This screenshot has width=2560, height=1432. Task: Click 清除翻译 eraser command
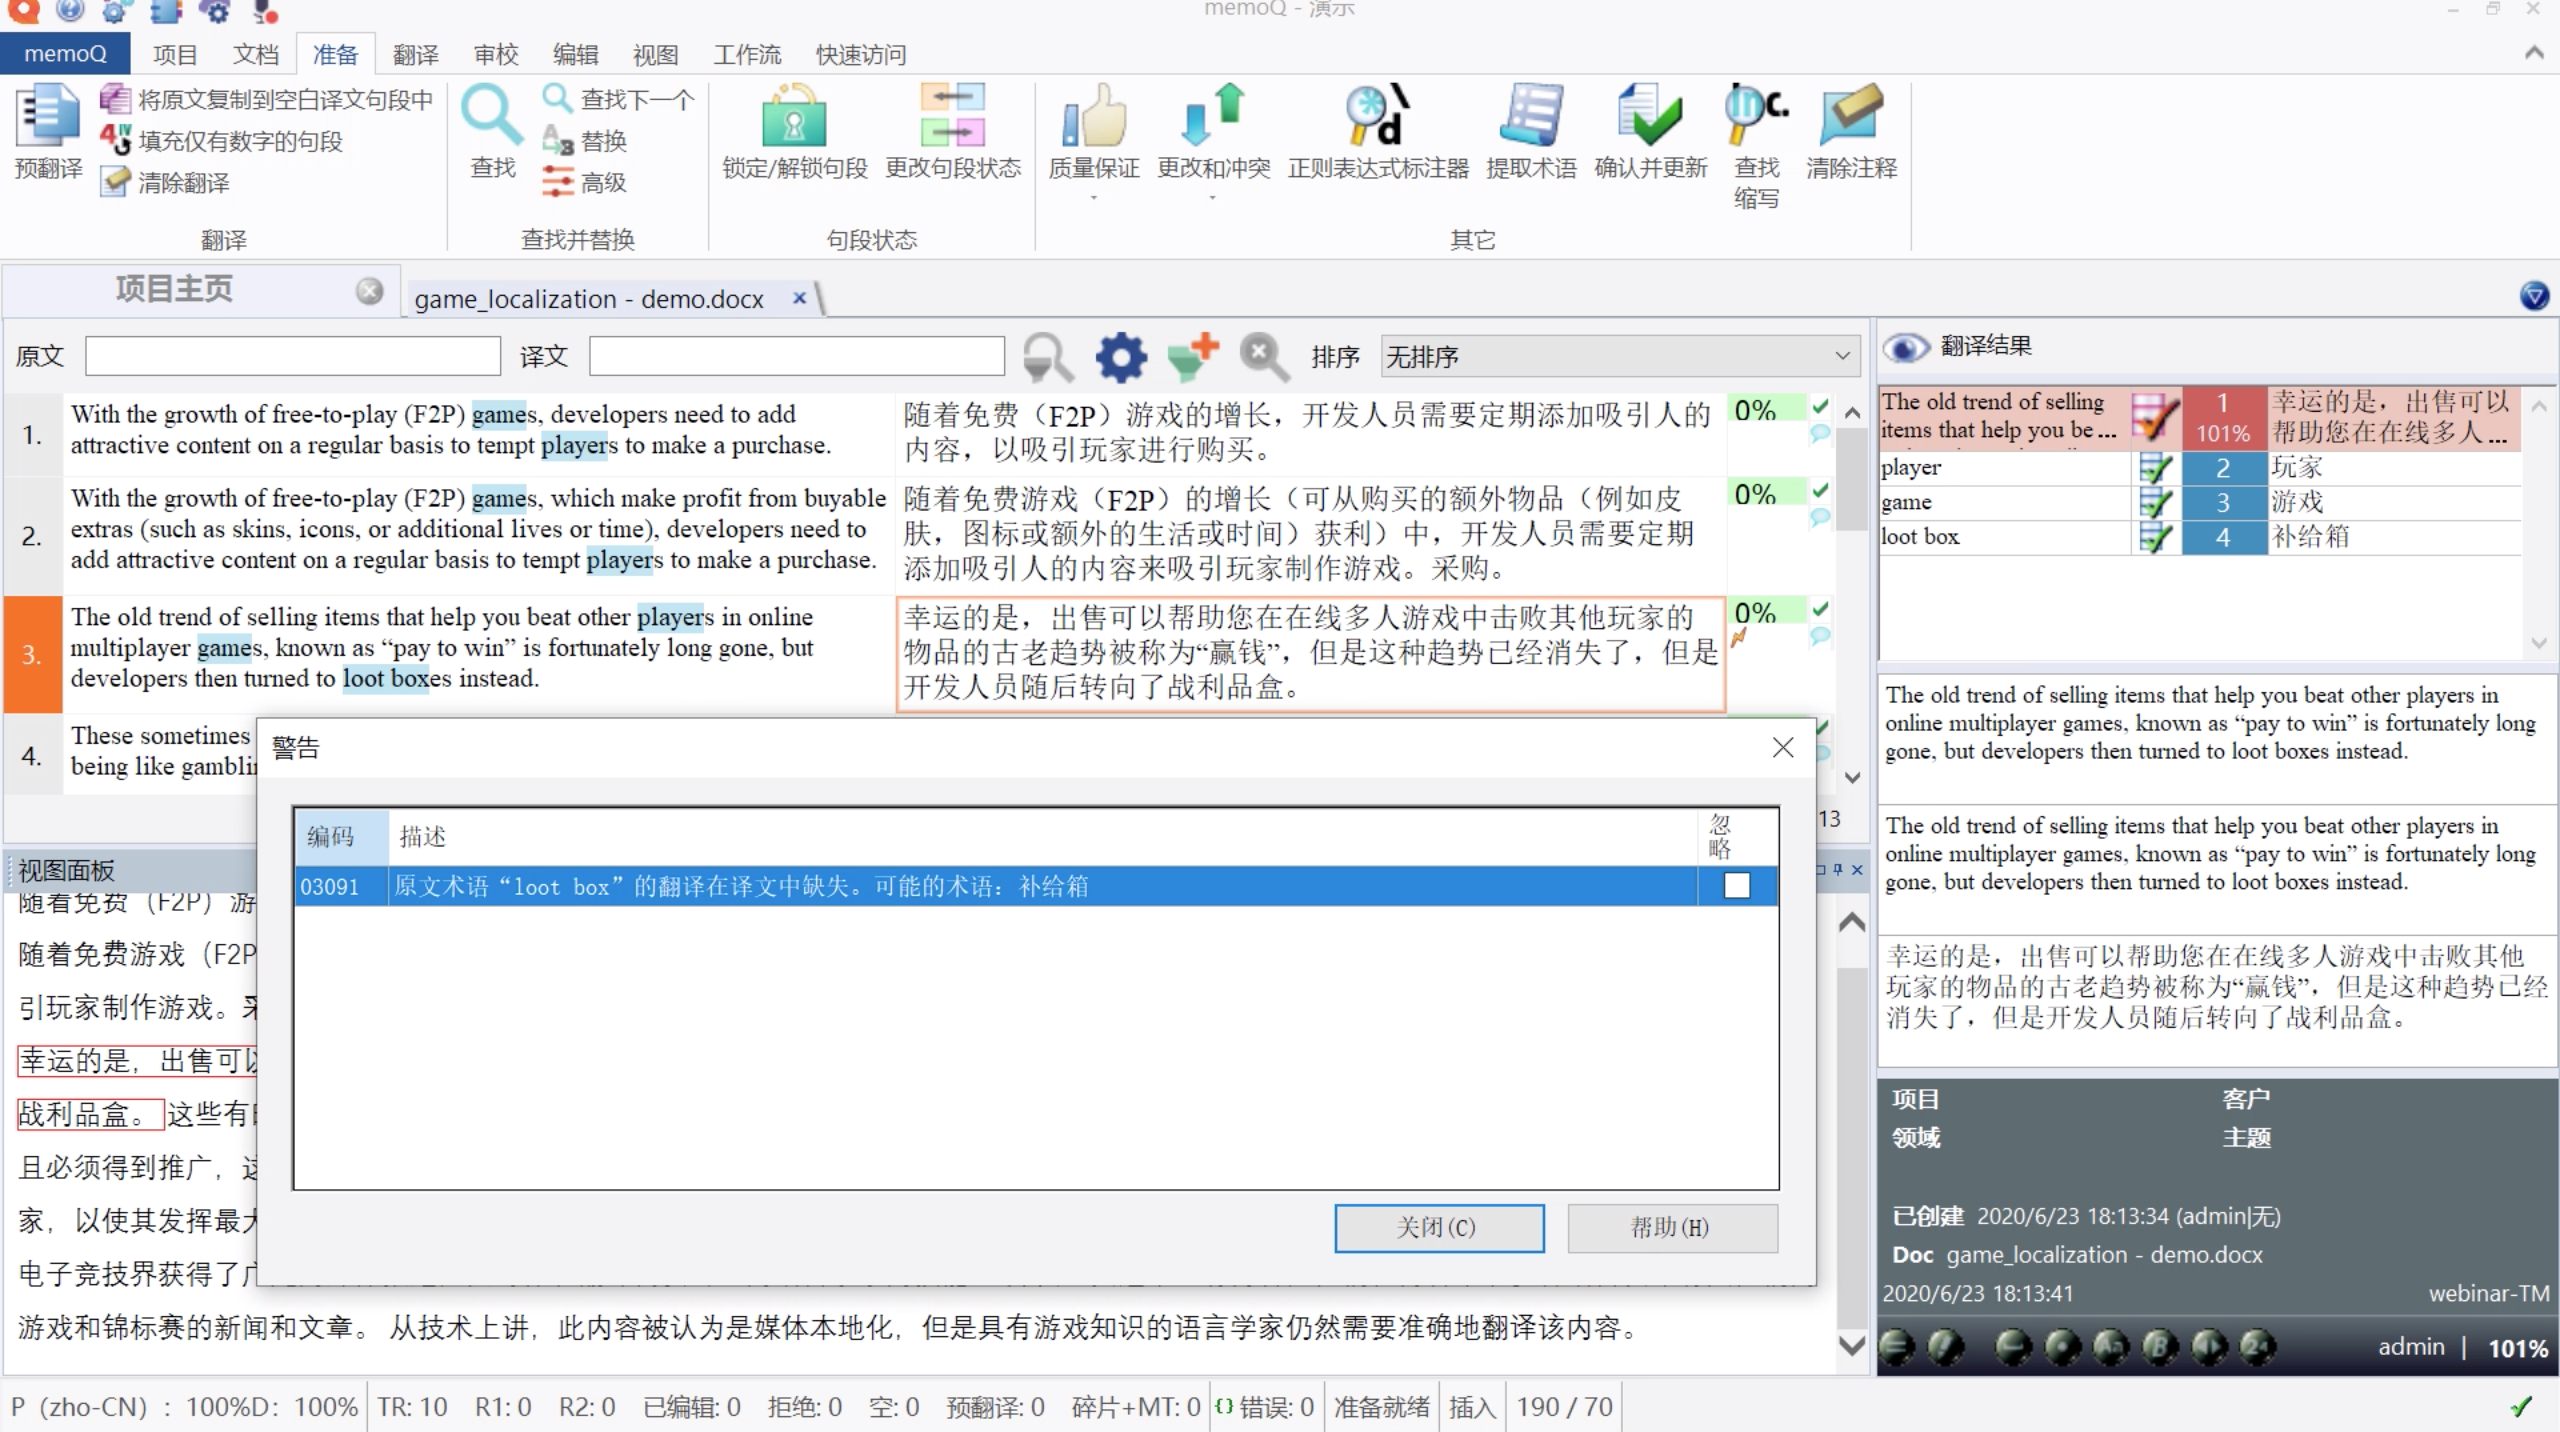(x=165, y=182)
